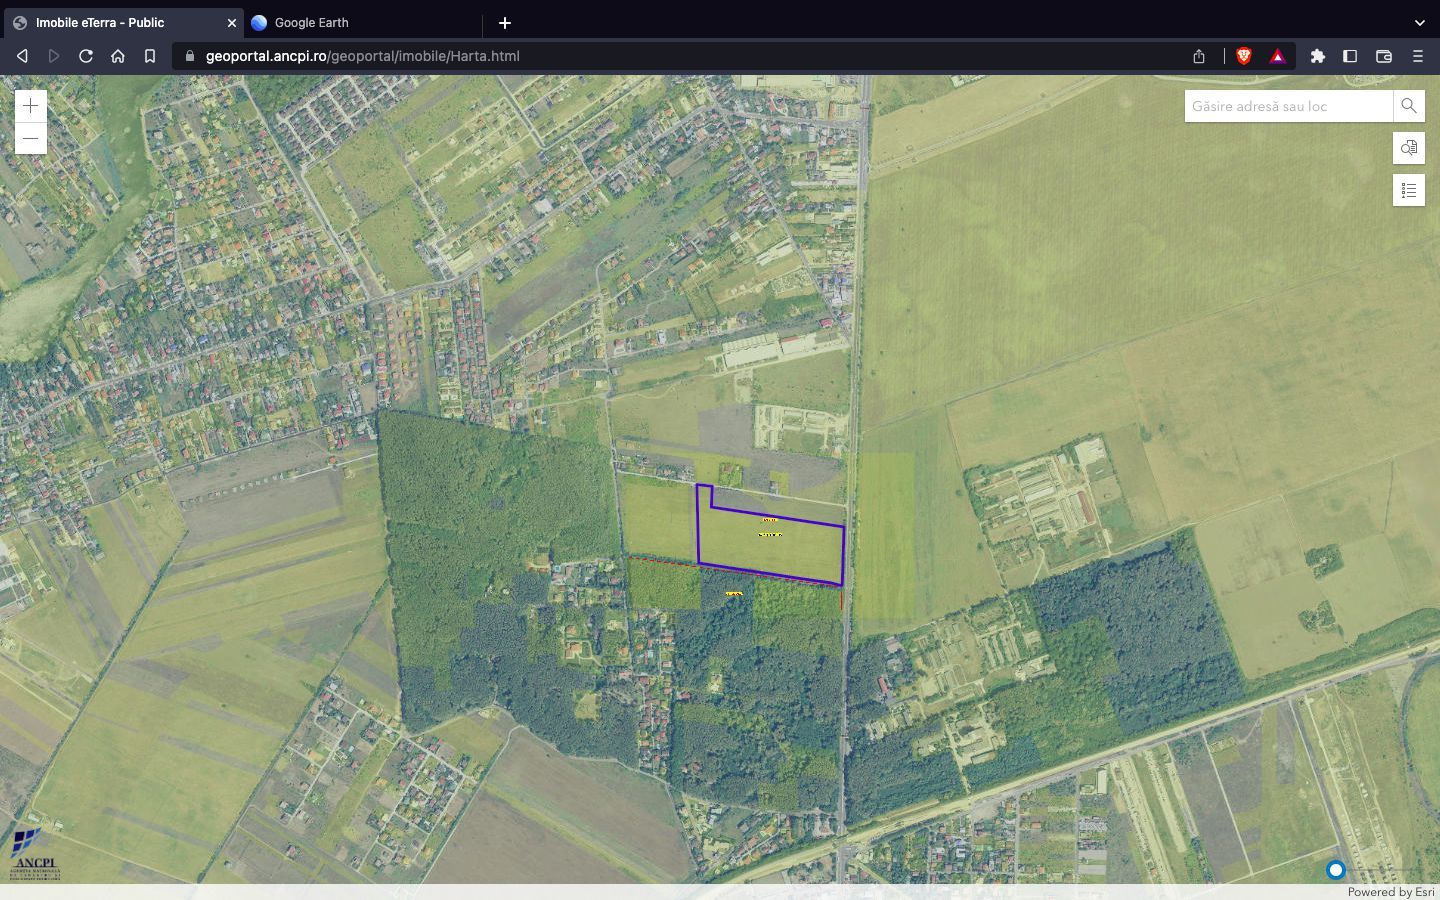Zoom out of the map
This screenshot has height=900, width=1440.
31,138
